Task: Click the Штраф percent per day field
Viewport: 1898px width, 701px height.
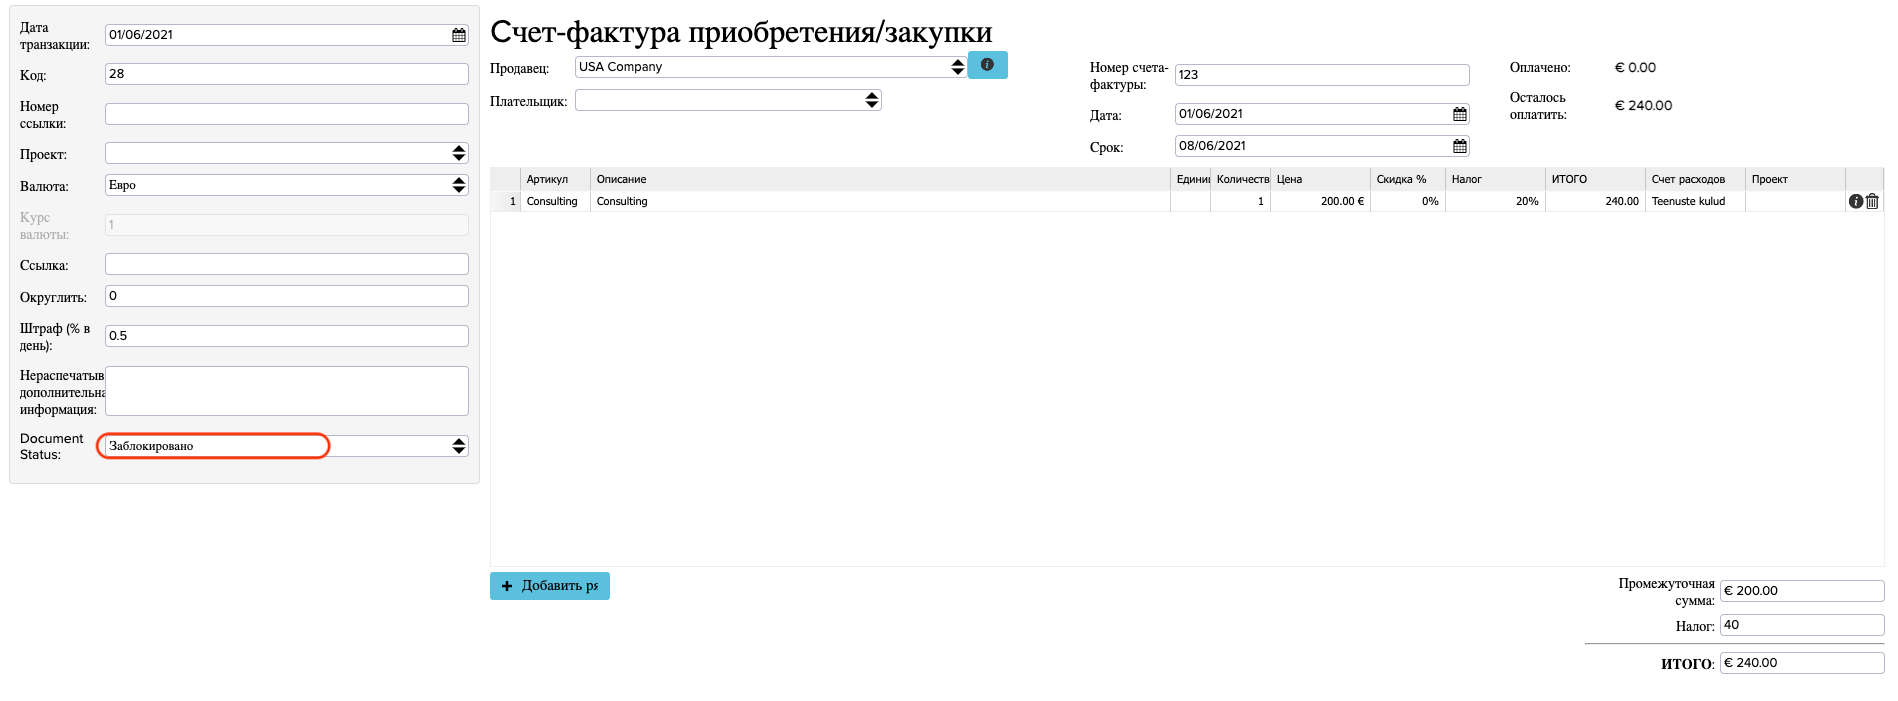Action: click(286, 336)
